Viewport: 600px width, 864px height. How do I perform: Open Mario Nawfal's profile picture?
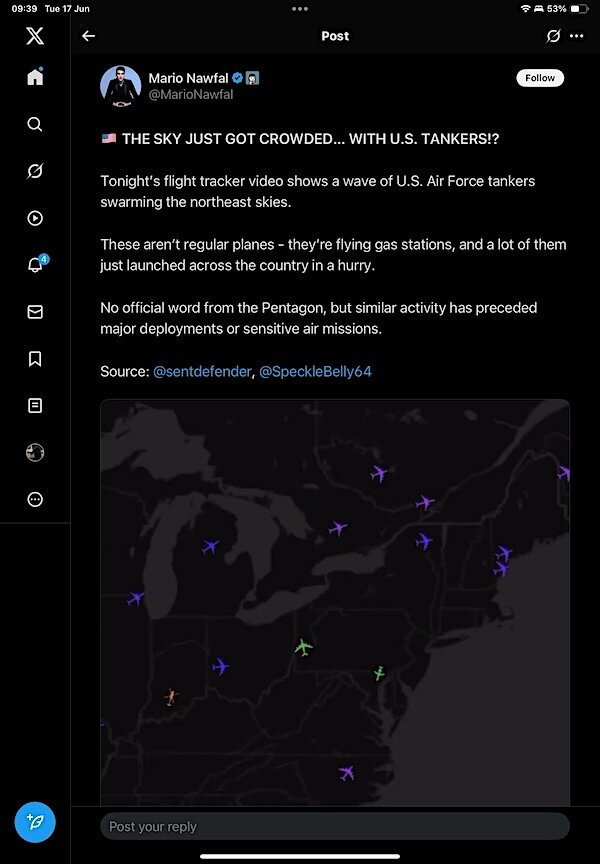pyautogui.click(x=120, y=85)
